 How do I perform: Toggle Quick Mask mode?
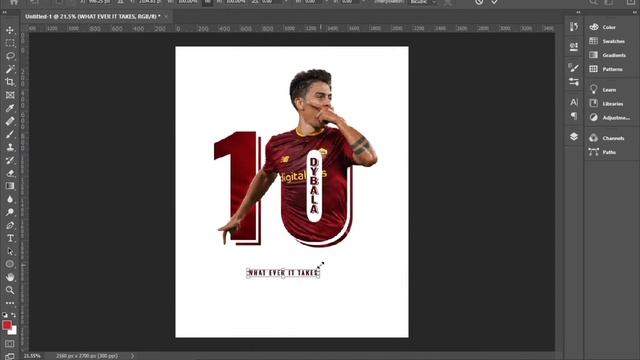pyautogui.click(x=10, y=344)
